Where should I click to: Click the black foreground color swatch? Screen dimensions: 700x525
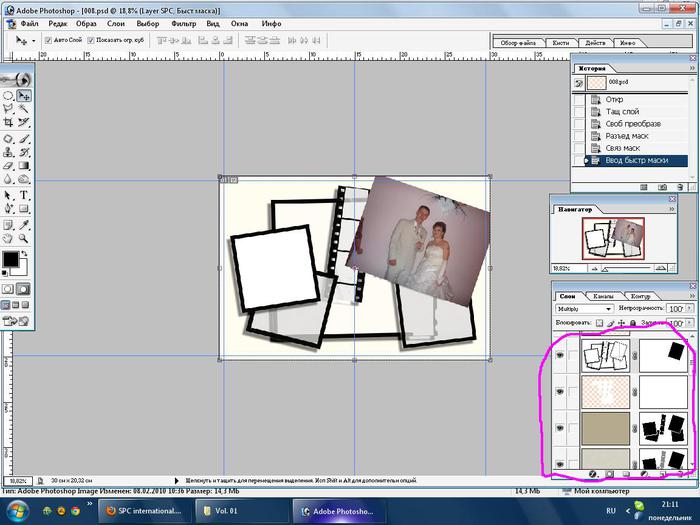coord(11,259)
